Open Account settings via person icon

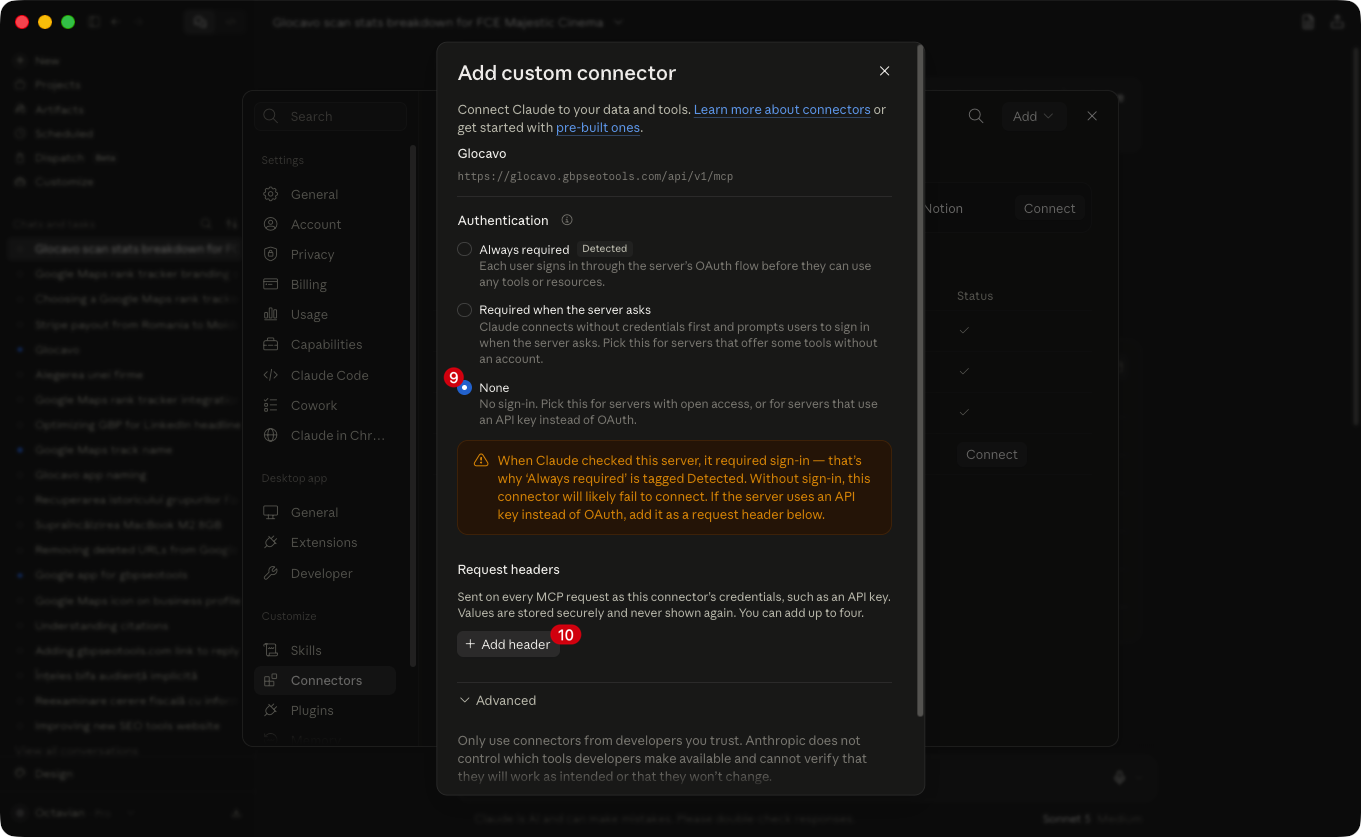click(x=270, y=224)
